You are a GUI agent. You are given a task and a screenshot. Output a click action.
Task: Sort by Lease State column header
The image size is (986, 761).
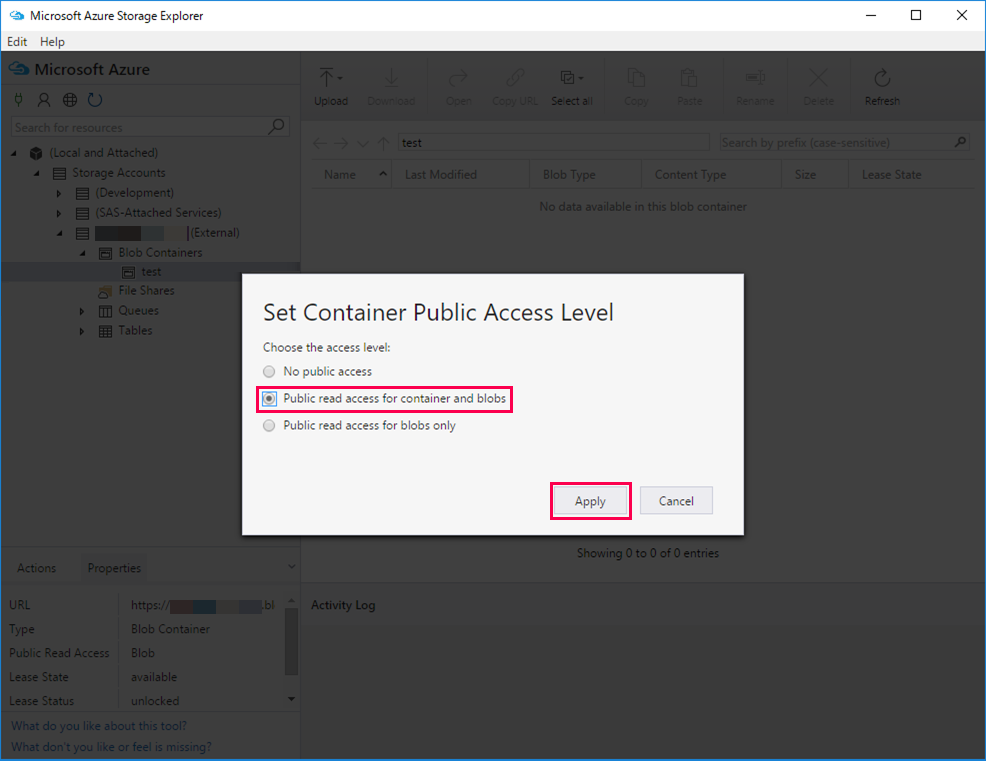pyautogui.click(x=911, y=174)
